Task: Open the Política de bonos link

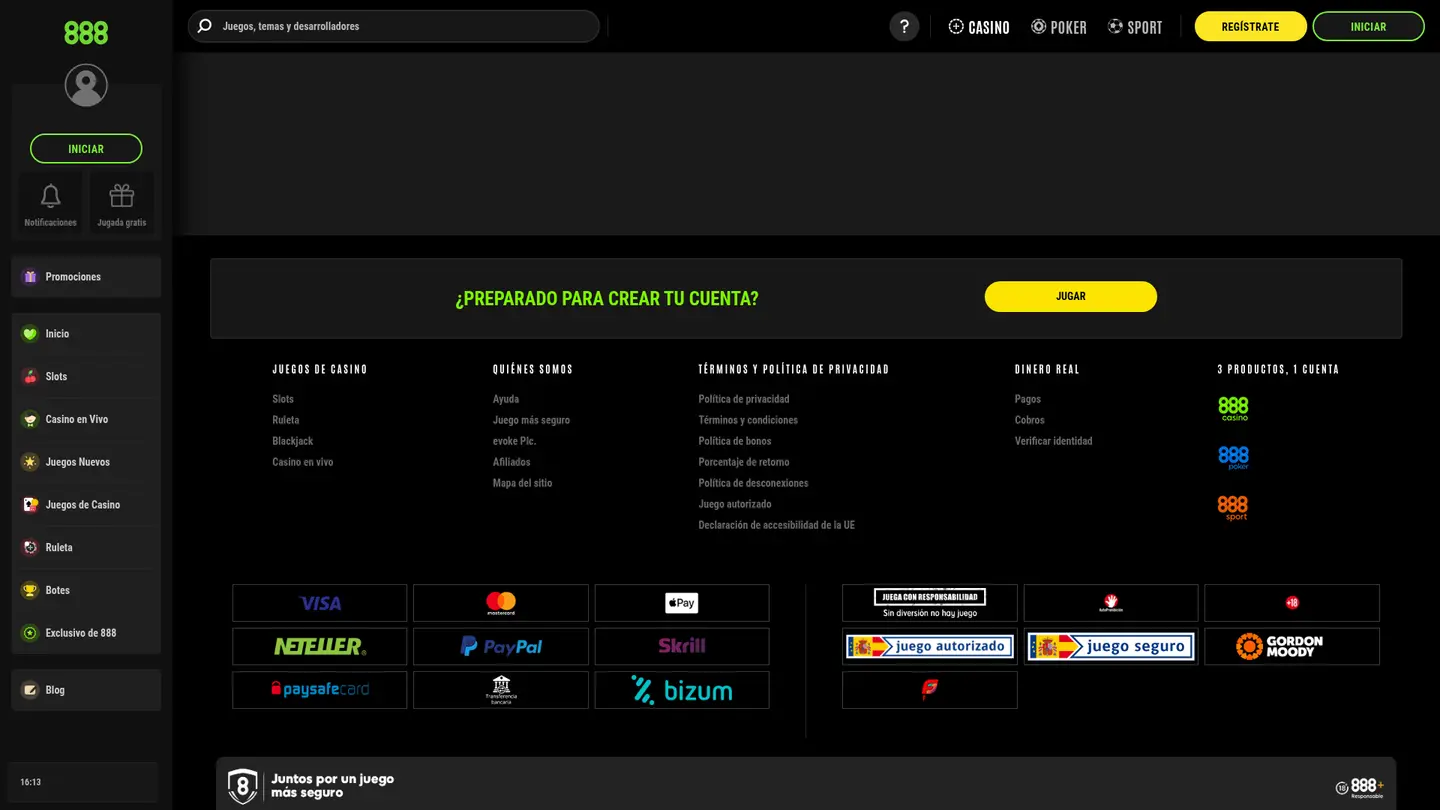Action: [x=735, y=441]
